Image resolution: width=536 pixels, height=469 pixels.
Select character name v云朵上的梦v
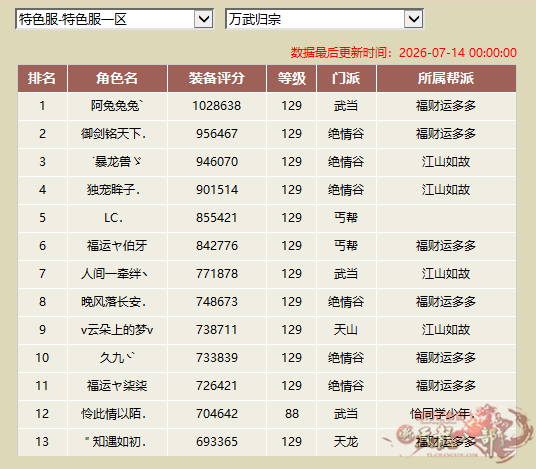[x=117, y=330]
